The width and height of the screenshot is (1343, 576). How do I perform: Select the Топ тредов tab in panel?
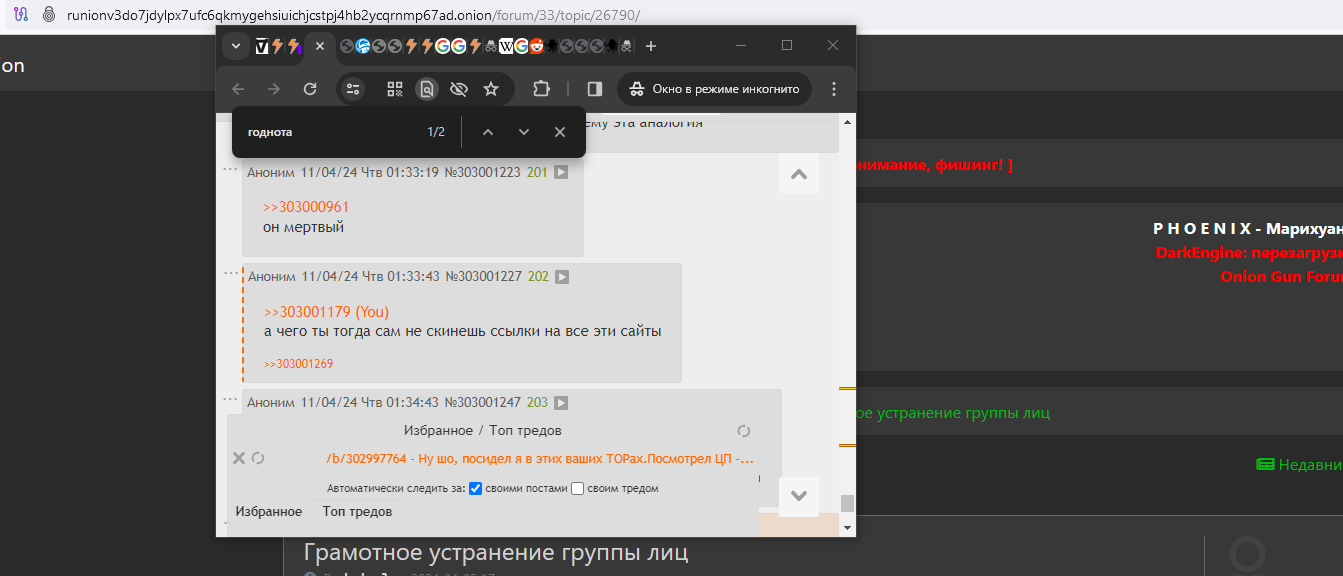[357, 511]
